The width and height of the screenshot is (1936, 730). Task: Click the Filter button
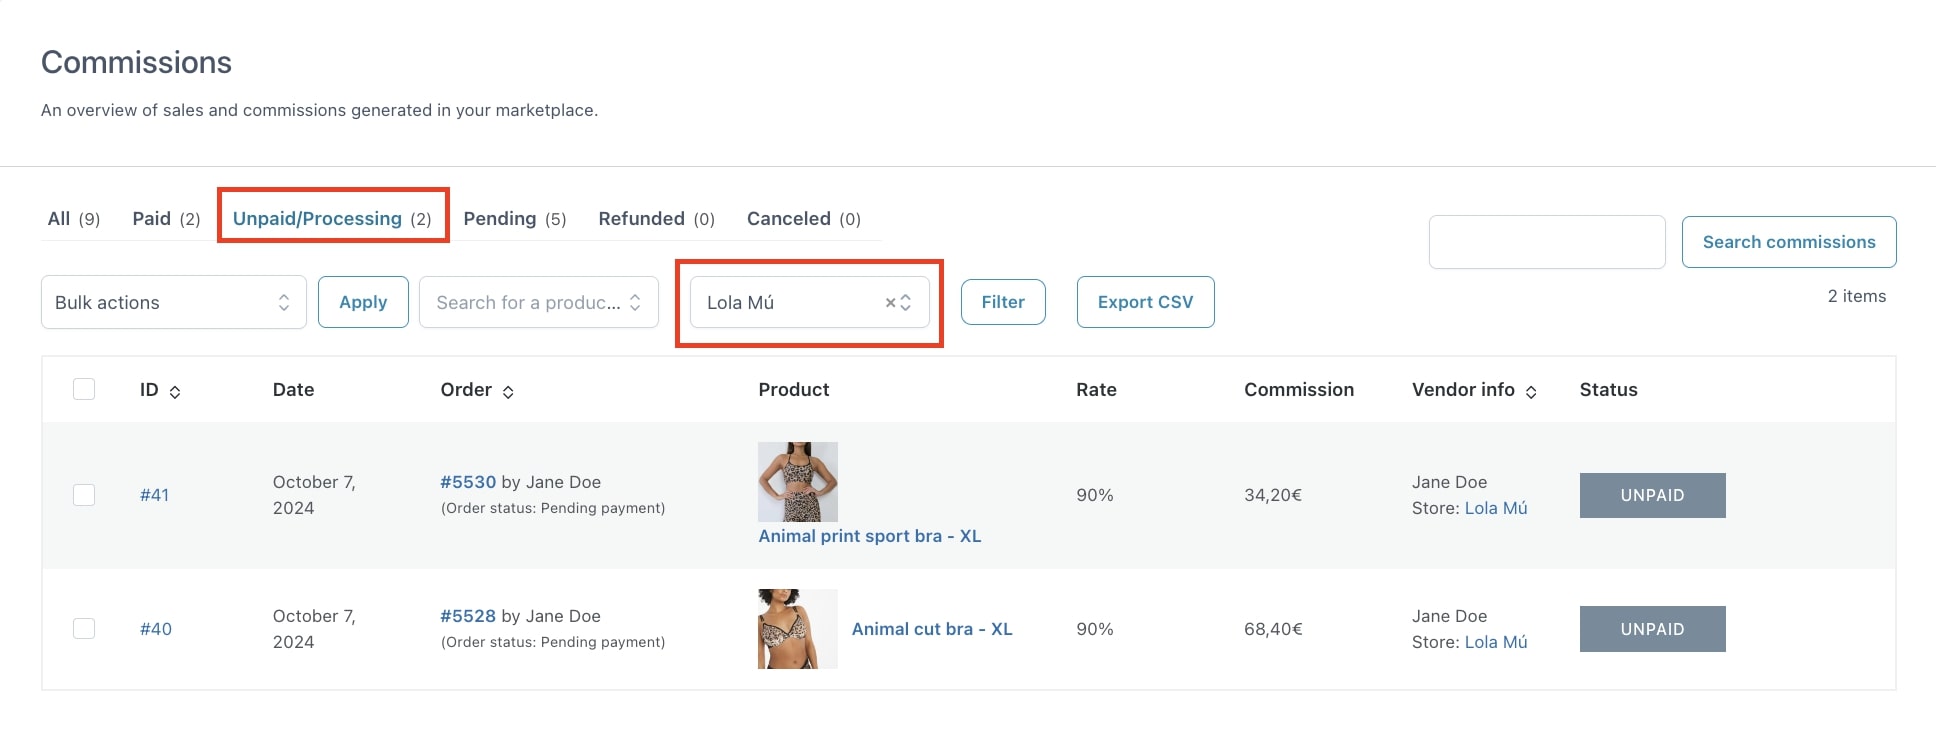(x=1003, y=302)
